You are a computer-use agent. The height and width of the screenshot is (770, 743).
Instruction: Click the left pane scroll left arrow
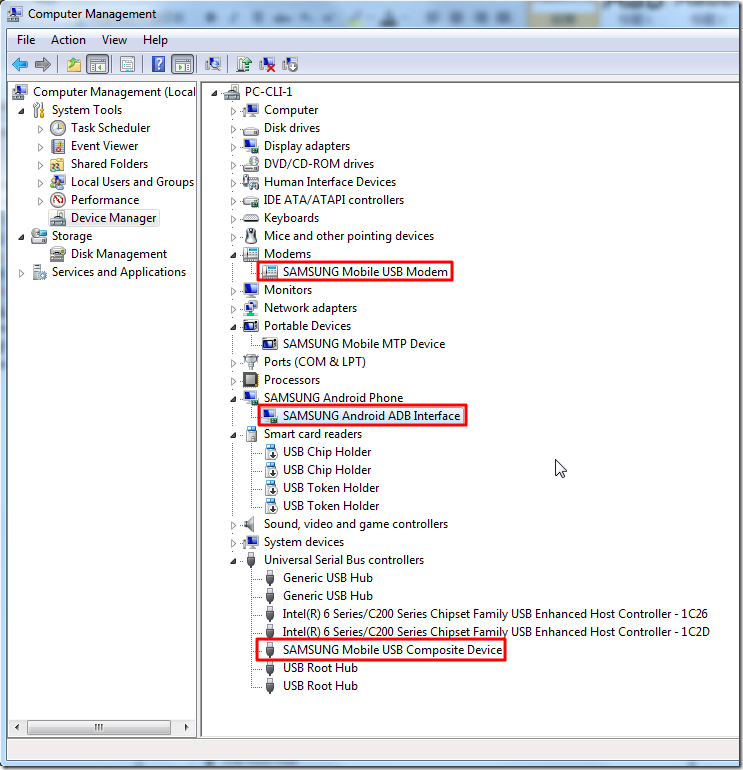point(17,727)
